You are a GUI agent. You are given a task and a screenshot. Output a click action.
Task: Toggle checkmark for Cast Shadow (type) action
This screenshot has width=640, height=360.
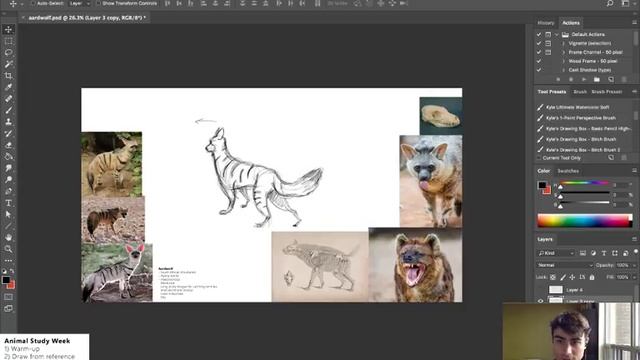(539, 70)
